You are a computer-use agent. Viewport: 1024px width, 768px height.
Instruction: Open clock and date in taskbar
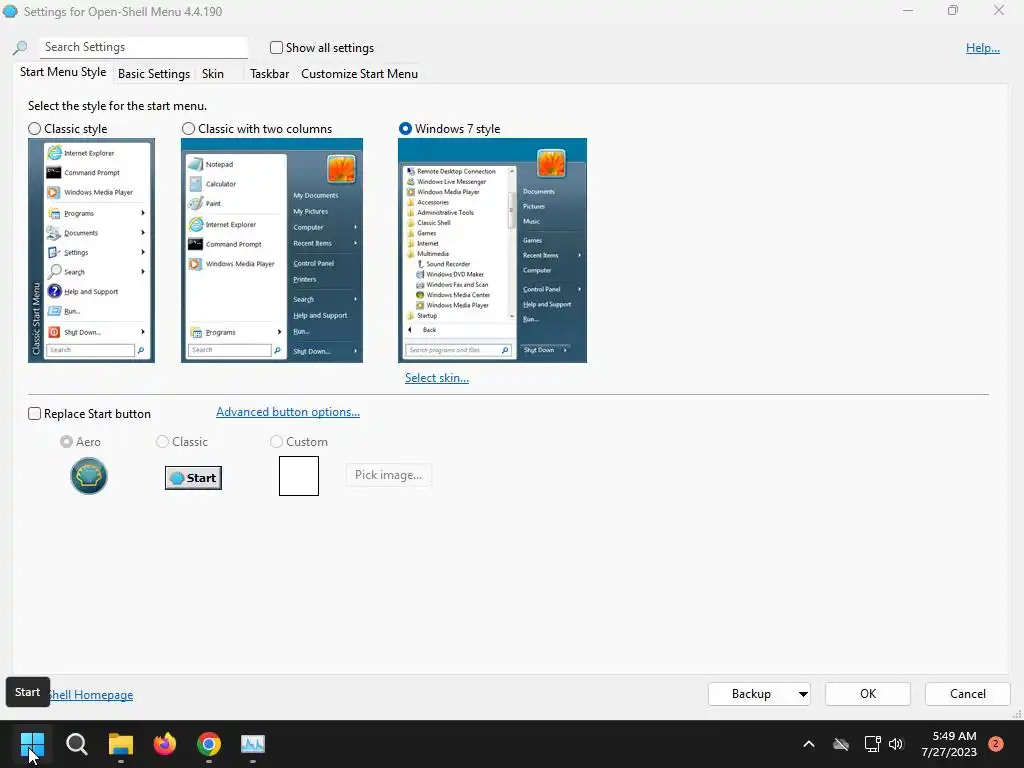coord(949,744)
